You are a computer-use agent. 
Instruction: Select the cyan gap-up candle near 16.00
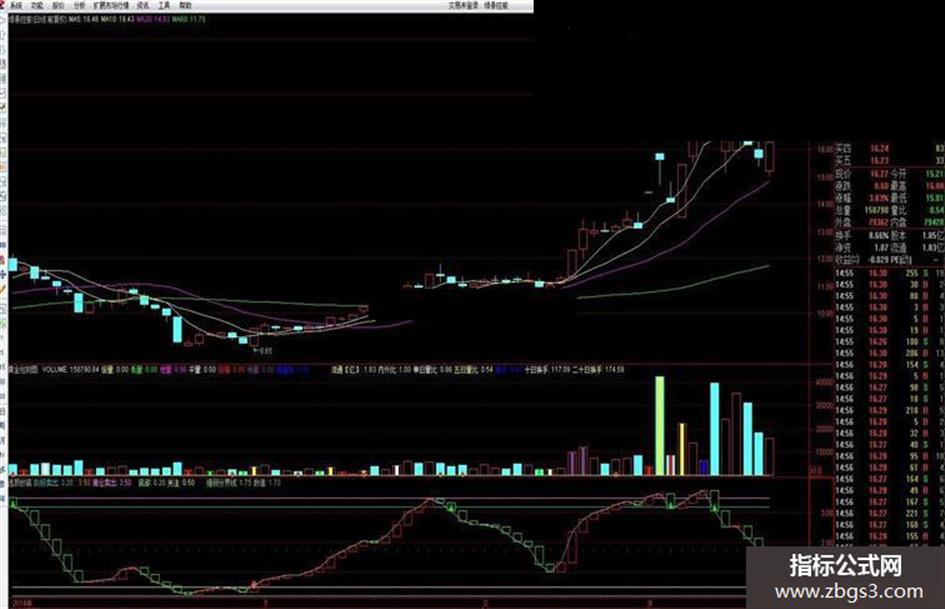click(660, 157)
